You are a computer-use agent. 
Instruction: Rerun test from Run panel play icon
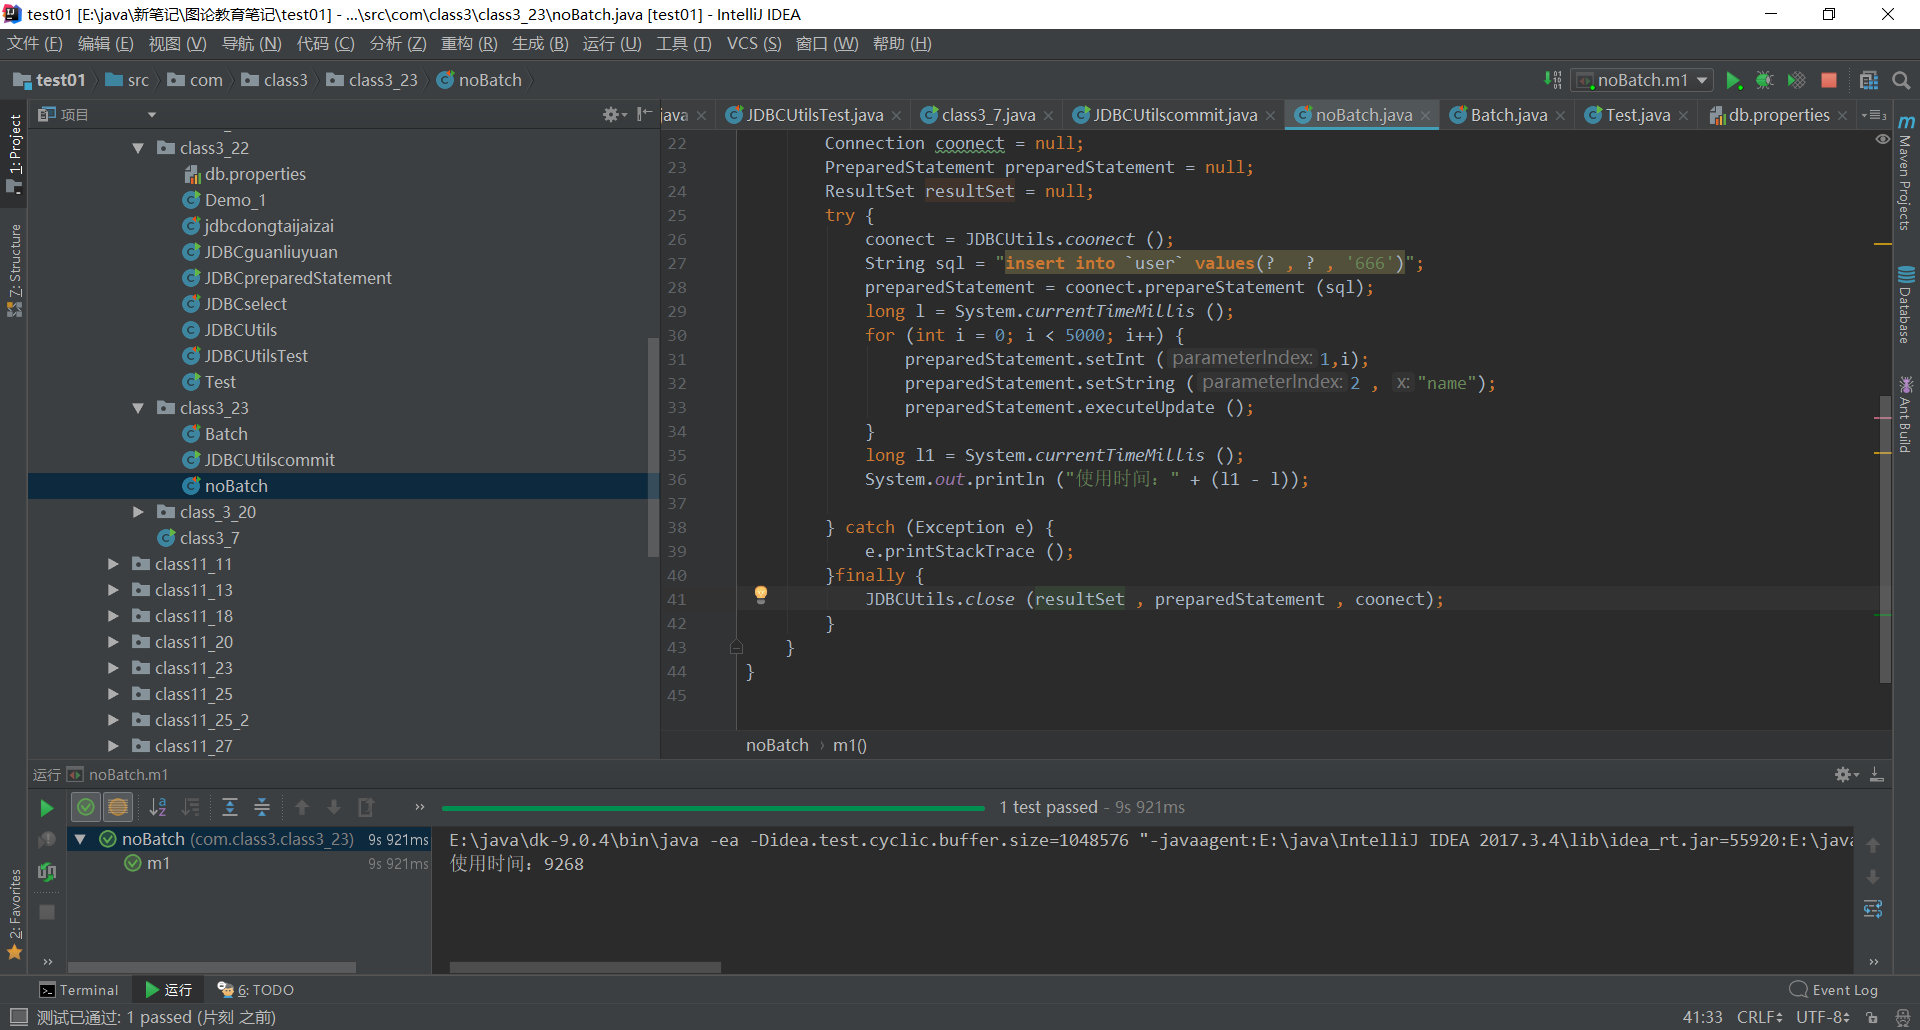[47, 807]
